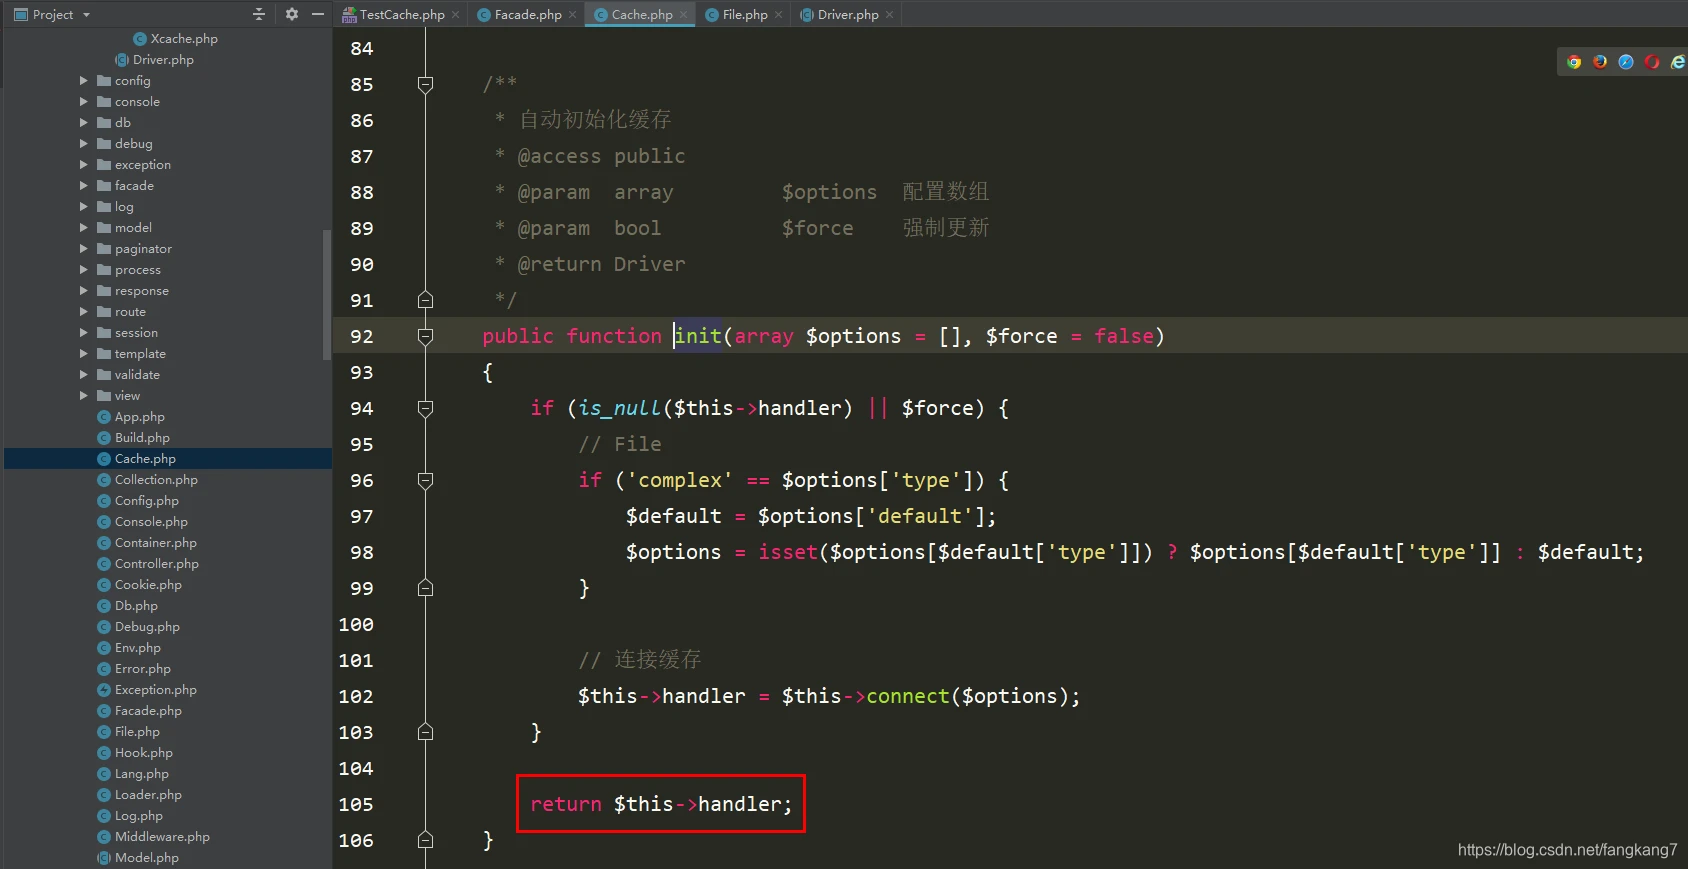1688x869 pixels.
Task: Click the collapse all icon in Project panel
Action: tap(259, 14)
